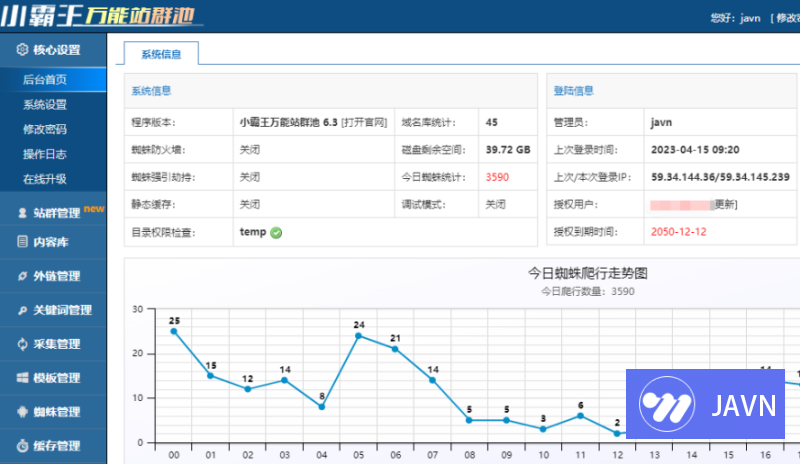
Task: Click the 更新 link beside 授权用户
Action: tap(725, 205)
